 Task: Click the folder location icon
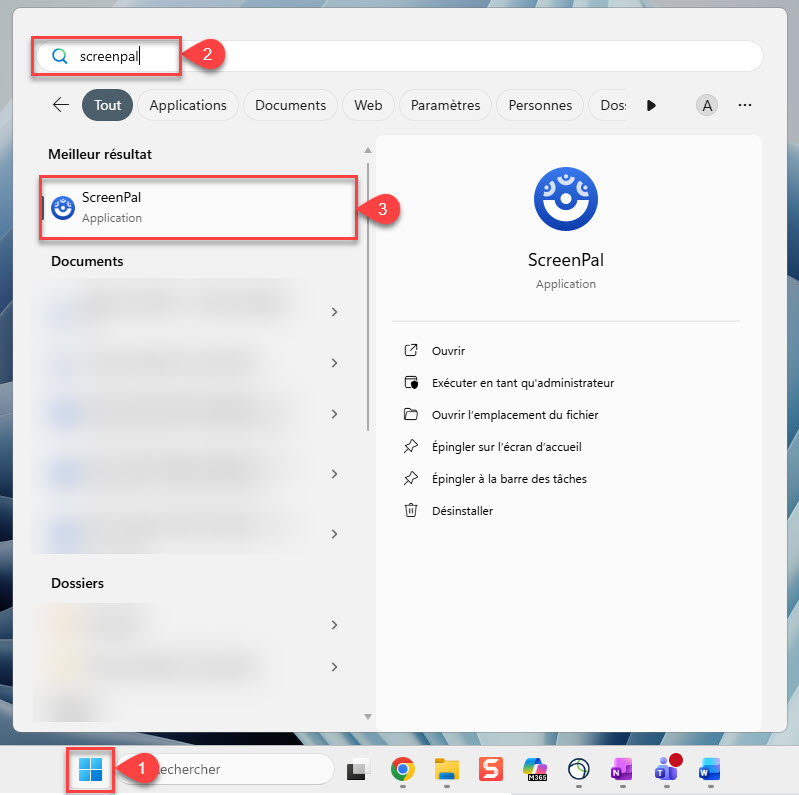(x=411, y=414)
